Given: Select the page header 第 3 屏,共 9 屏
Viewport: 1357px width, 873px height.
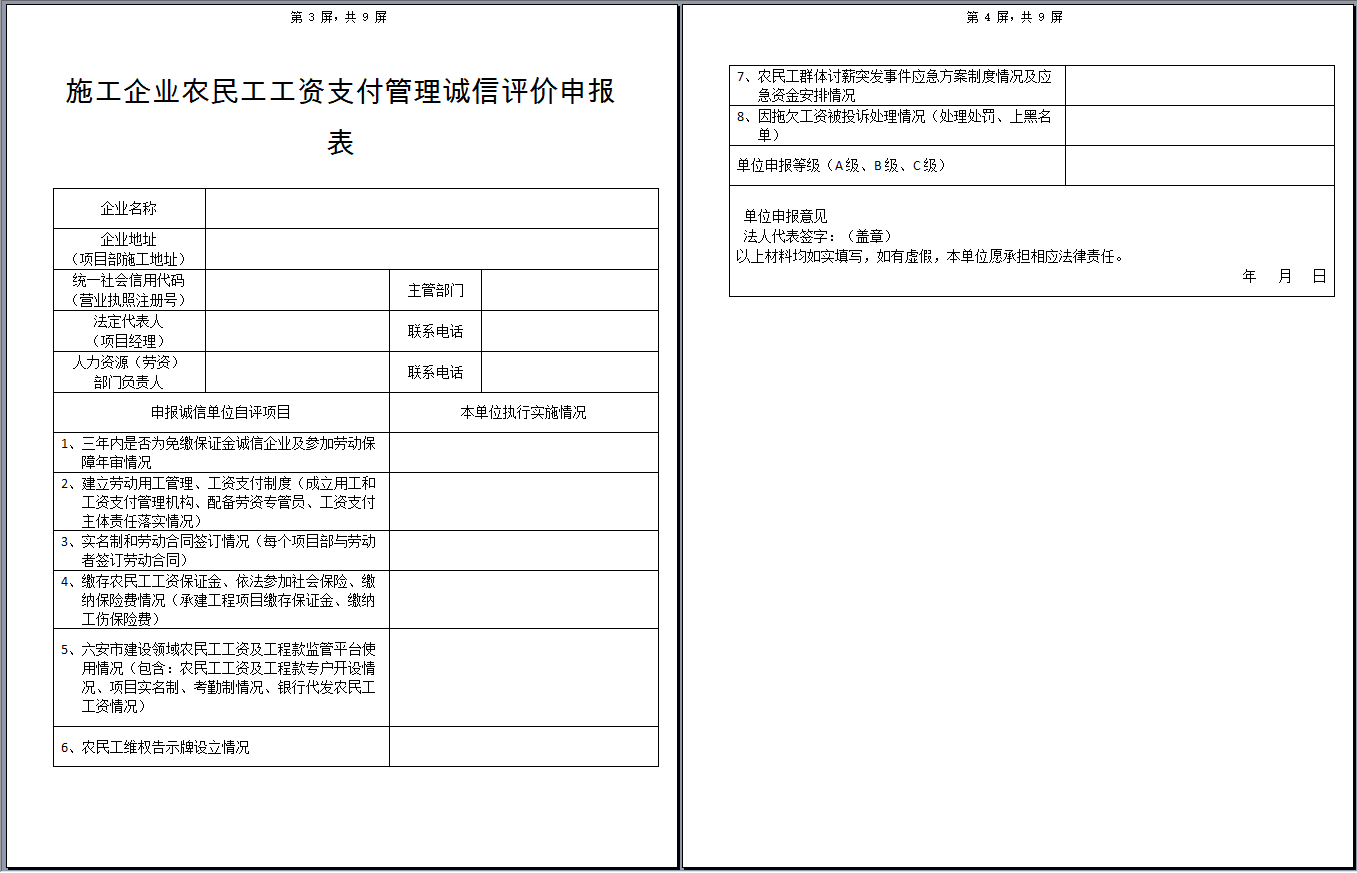Looking at the screenshot, I should 338,17.
